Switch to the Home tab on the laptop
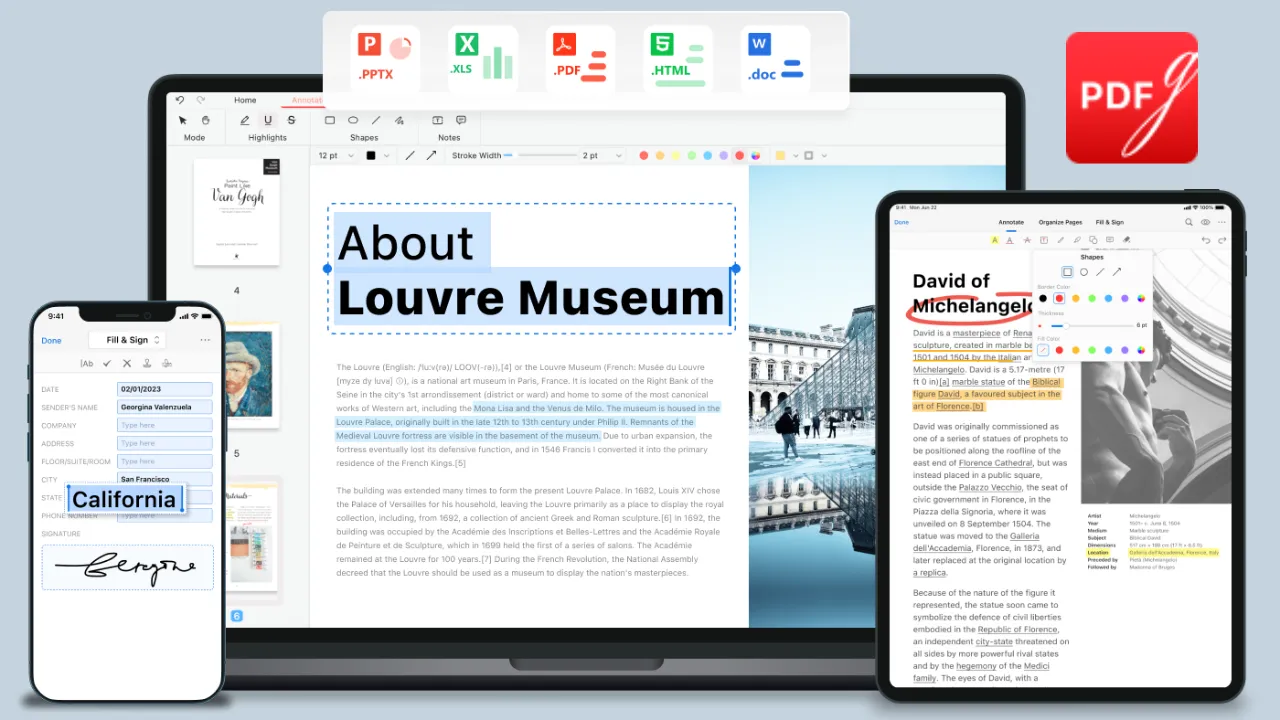Image resolution: width=1280 pixels, height=720 pixels. coord(244,100)
